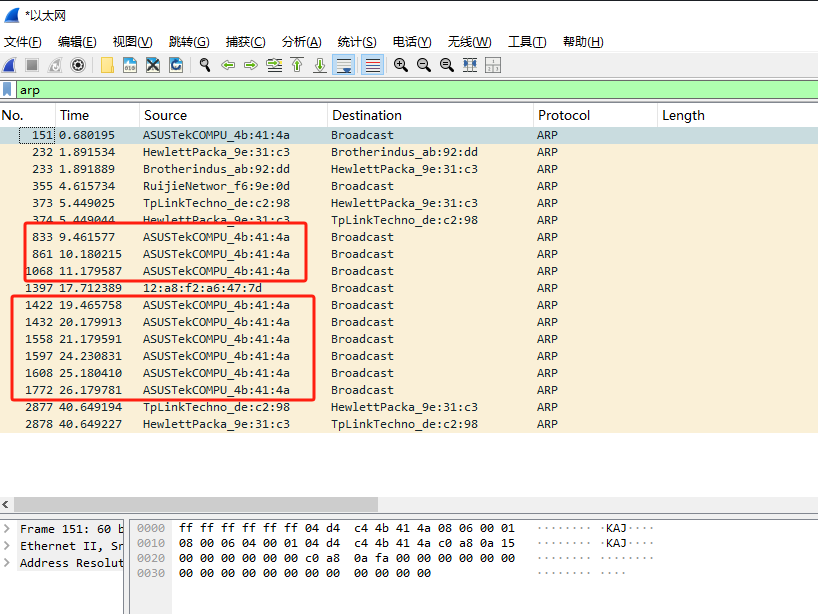The width and height of the screenshot is (818, 614).
Task: Restart the current capture icon
Action: coord(55,65)
